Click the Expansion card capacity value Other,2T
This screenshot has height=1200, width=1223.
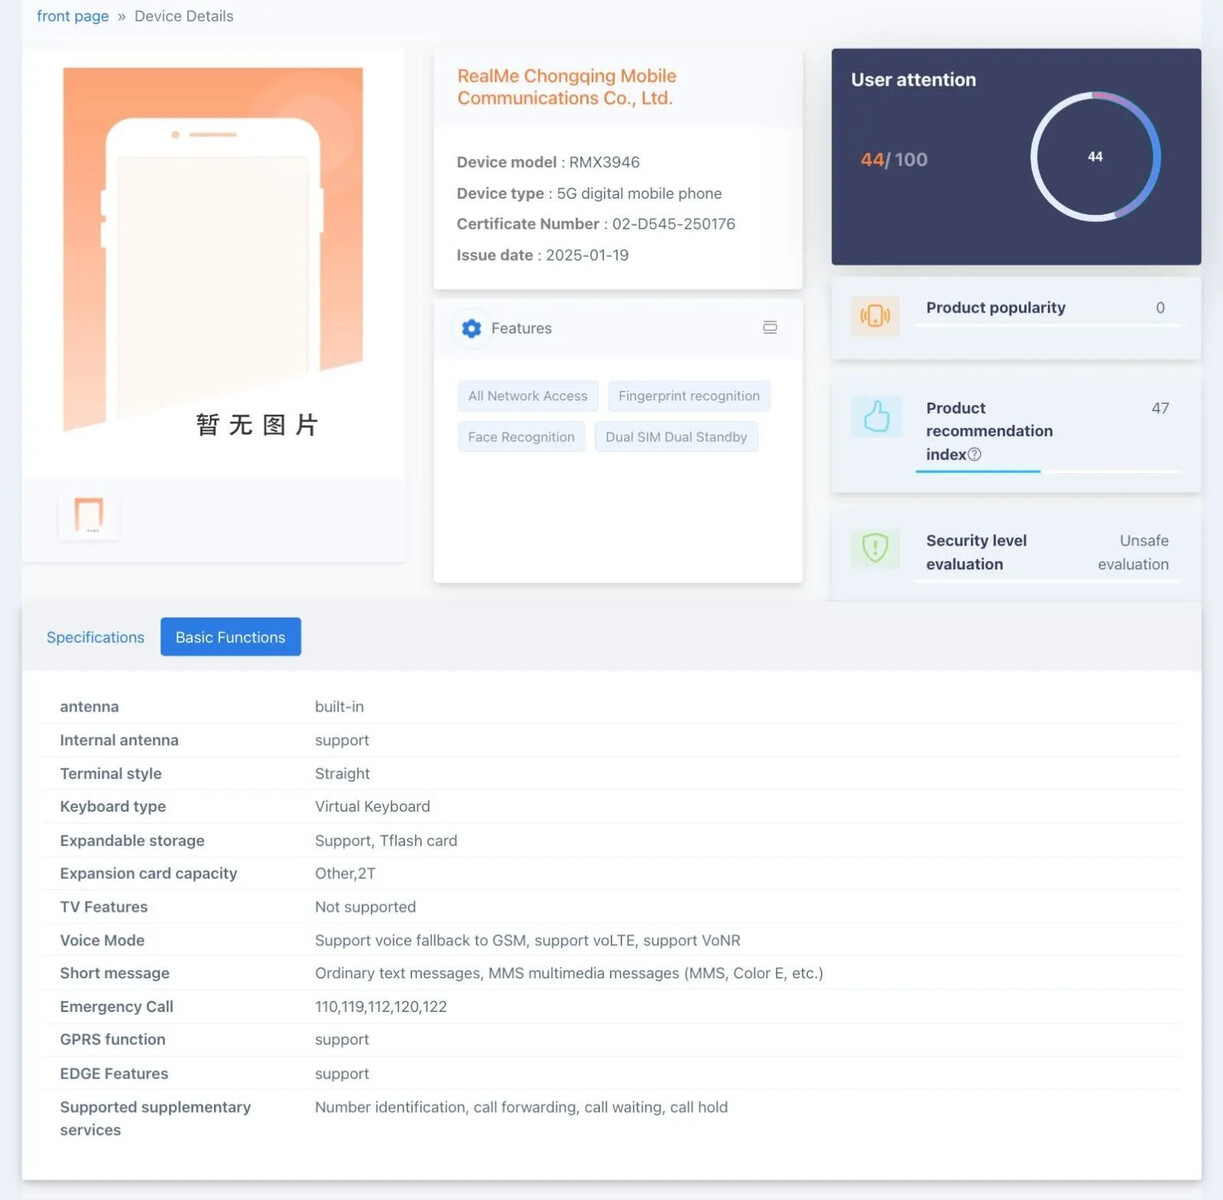pyautogui.click(x=345, y=873)
